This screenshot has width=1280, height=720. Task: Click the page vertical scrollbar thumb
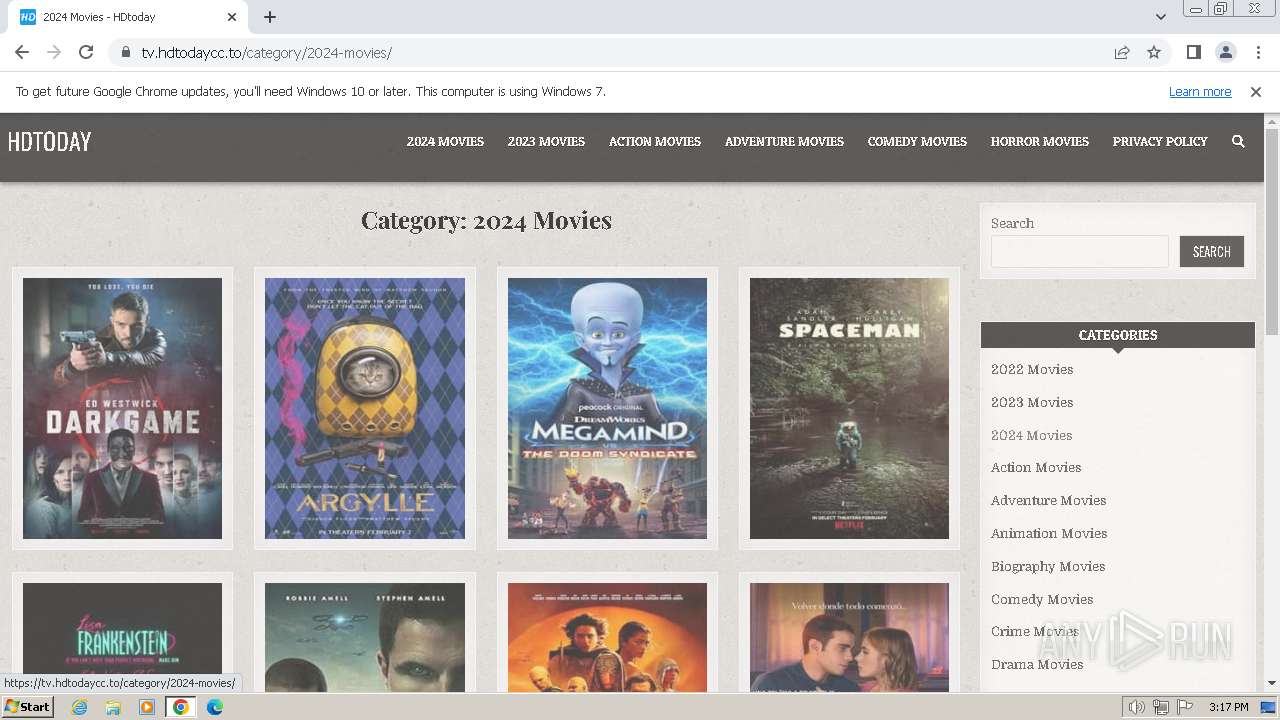click(1272, 230)
